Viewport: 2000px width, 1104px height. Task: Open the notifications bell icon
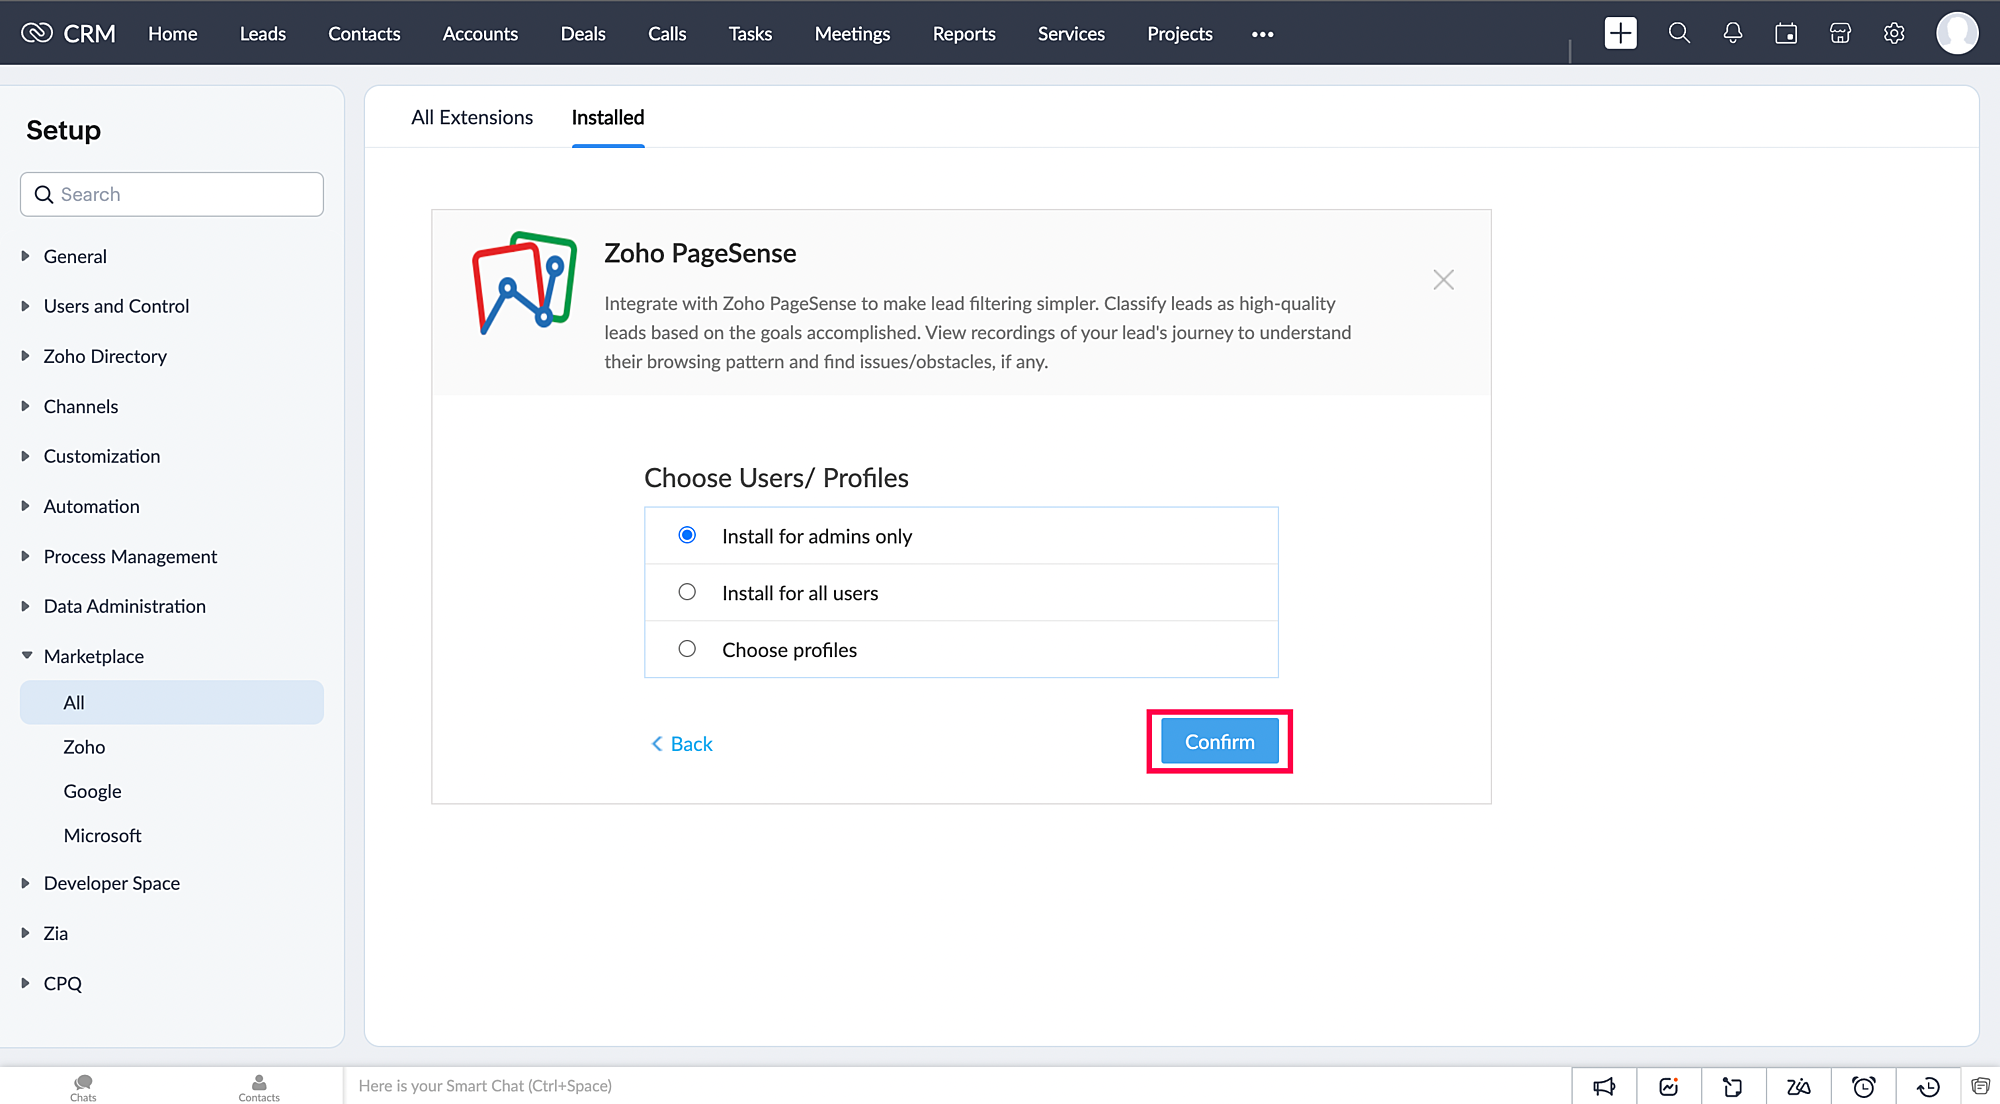coord(1732,33)
